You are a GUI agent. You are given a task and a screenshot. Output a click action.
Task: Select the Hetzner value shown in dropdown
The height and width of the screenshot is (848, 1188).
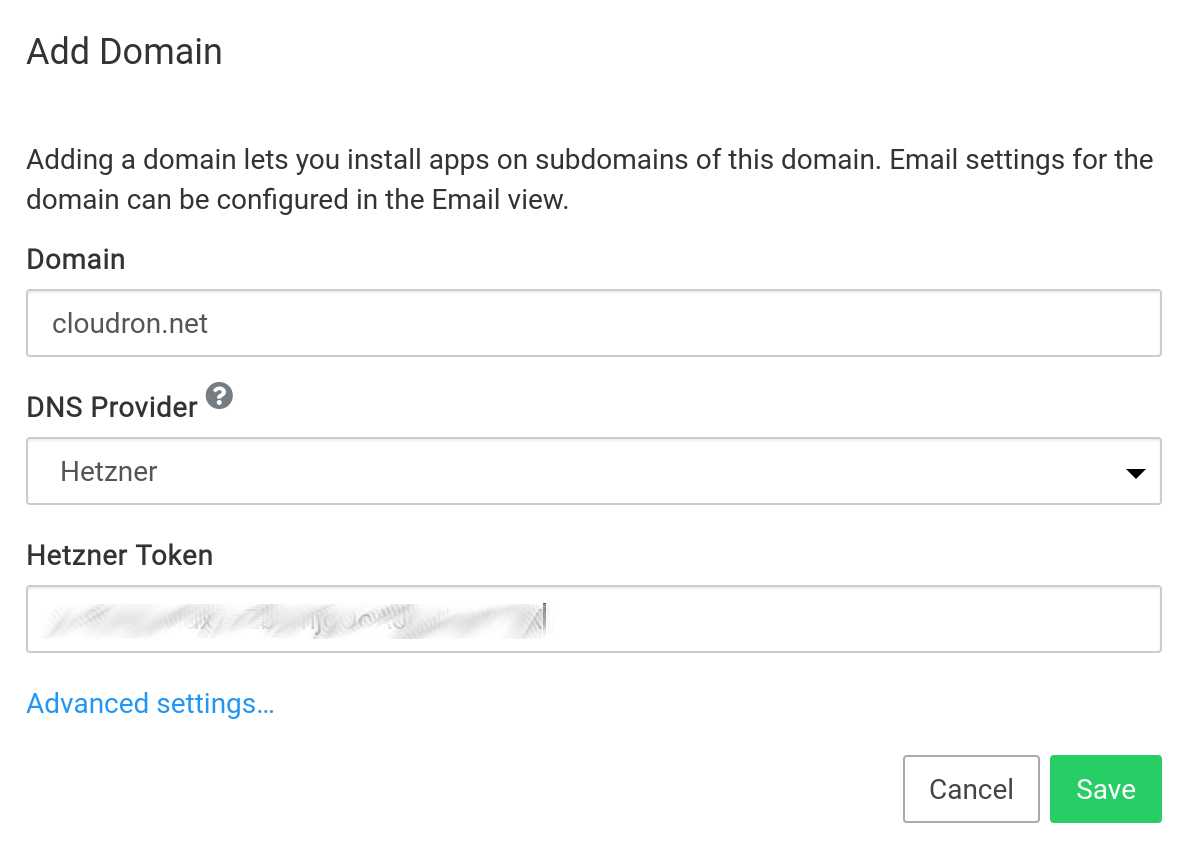click(x=109, y=472)
